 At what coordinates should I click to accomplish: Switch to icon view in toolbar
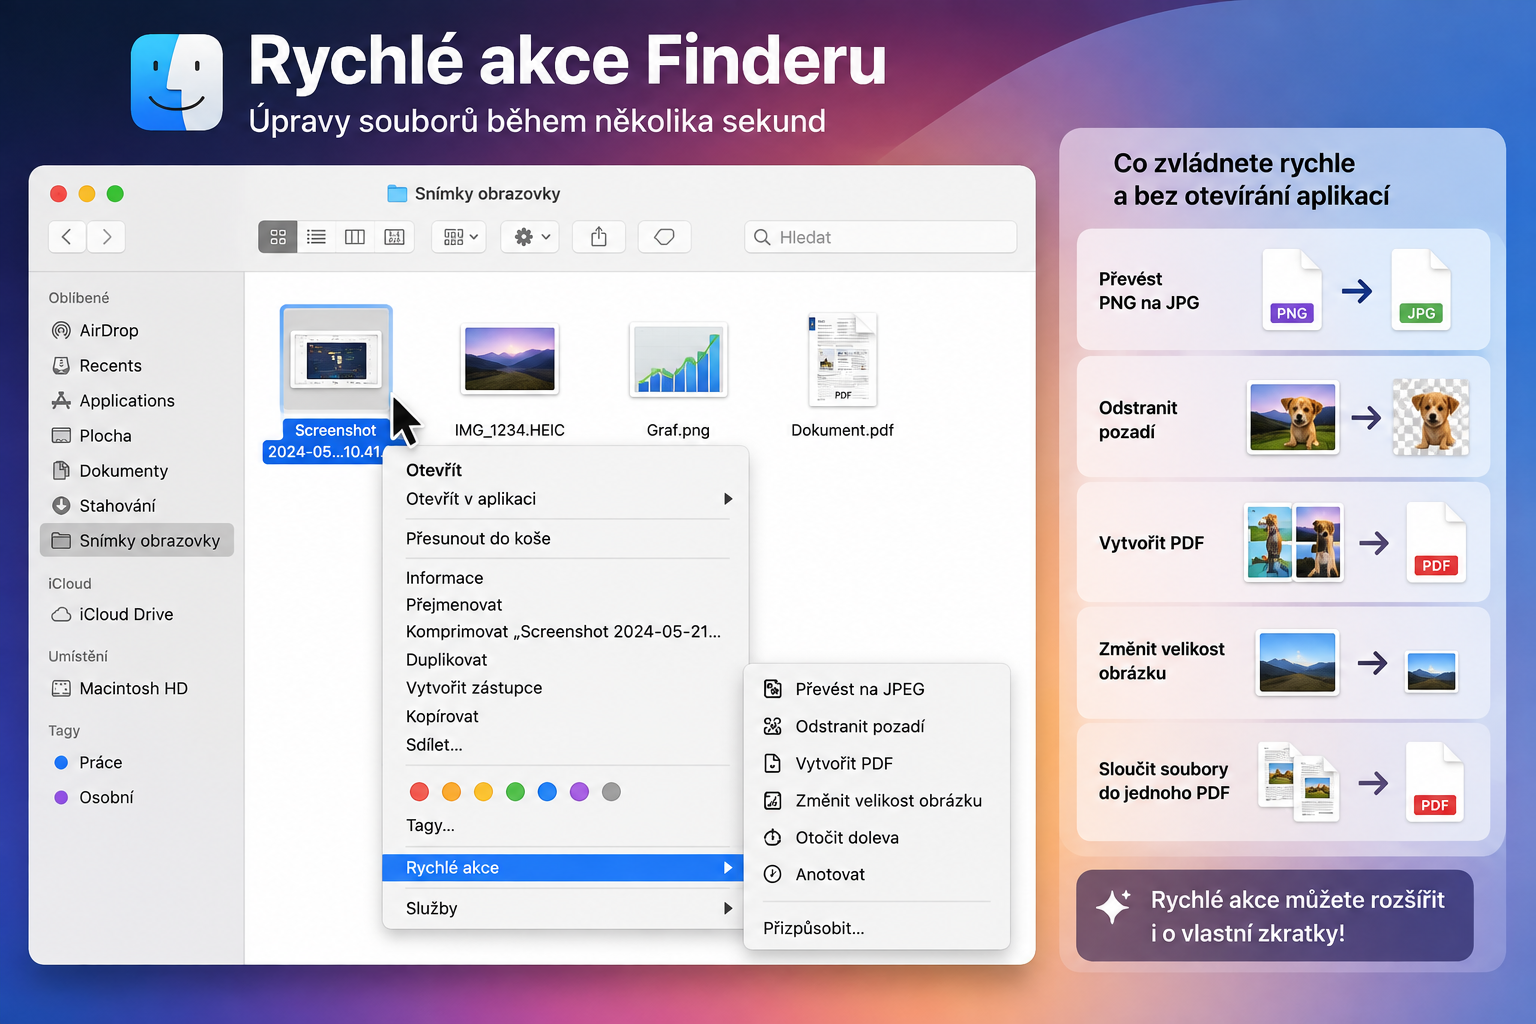tap(278, 237)
